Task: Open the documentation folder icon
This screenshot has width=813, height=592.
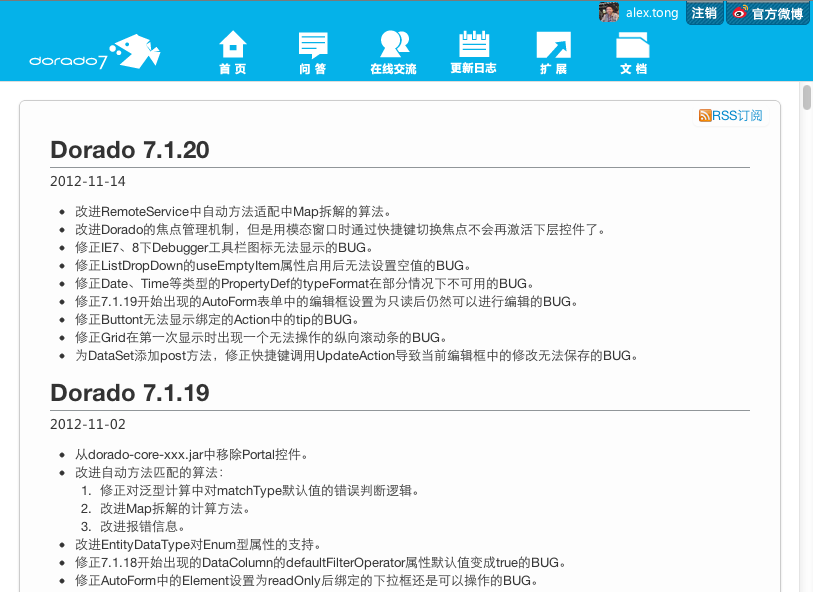Action: pyautogui.click(x=633, y=45)
